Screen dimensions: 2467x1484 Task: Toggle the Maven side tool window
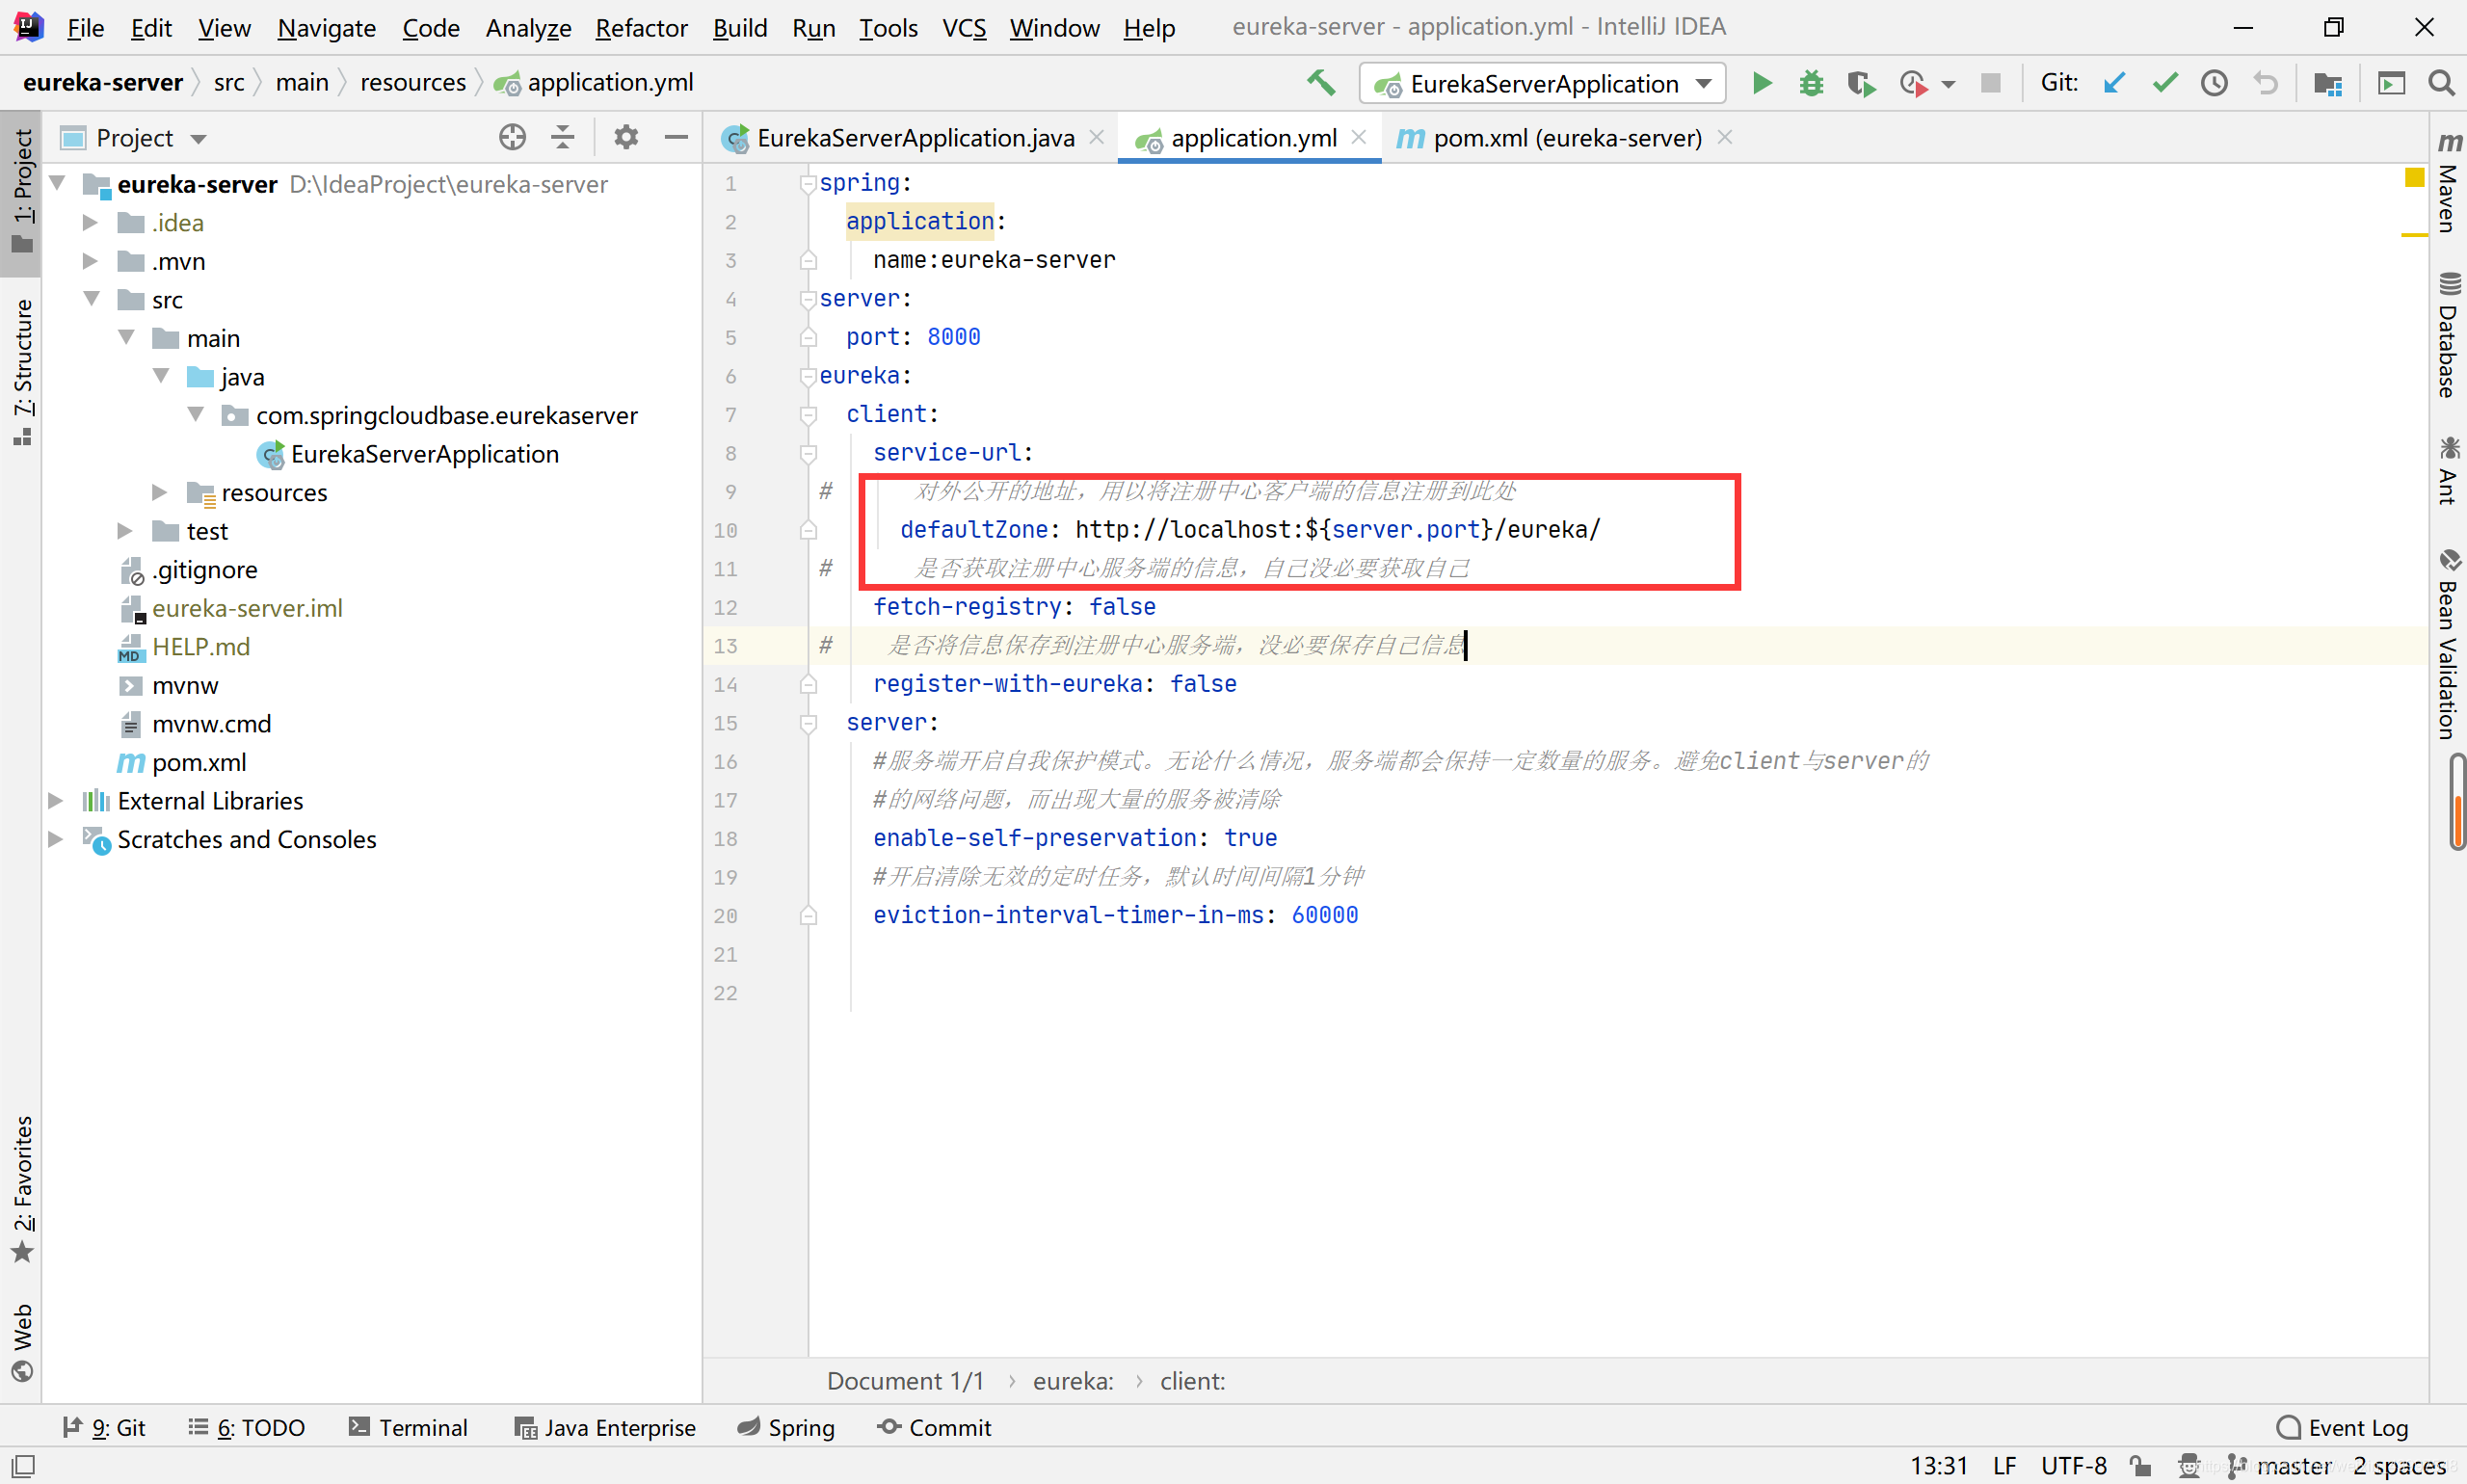[x=2448, y=185]
